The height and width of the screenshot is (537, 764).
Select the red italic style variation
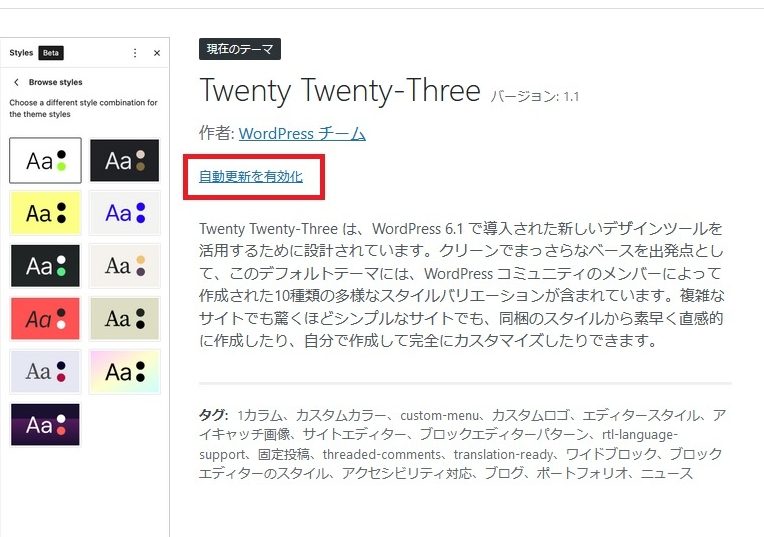(45, 319)
